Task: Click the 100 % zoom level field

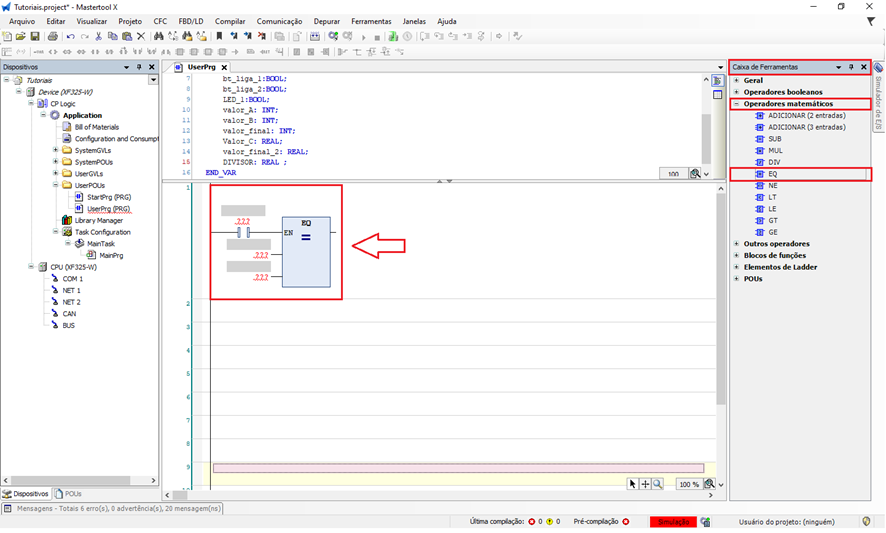Action: pos(689,484)
